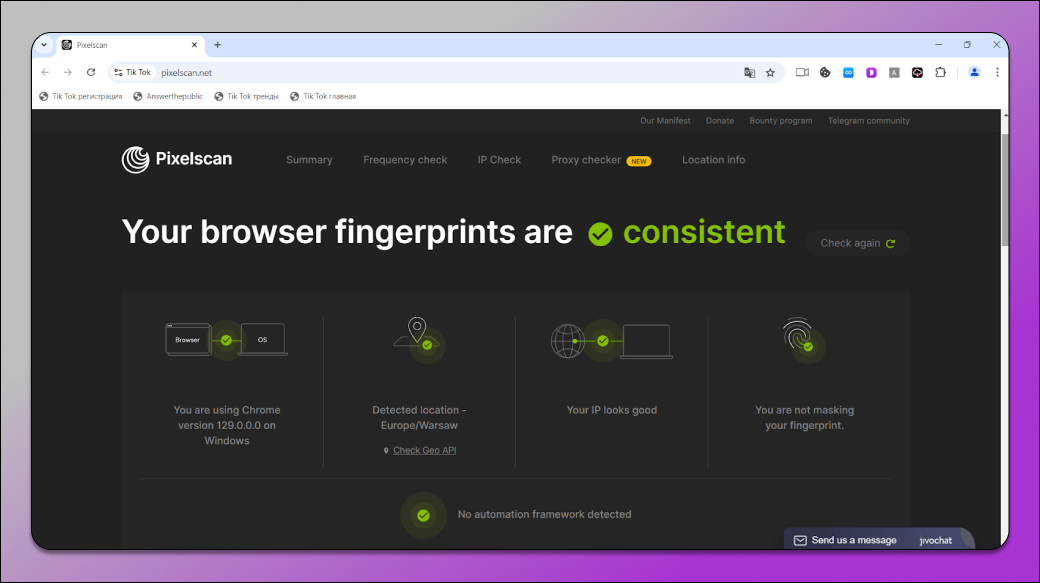Click the cookie extension icon
1040x583 pixels.
(825, 73)
